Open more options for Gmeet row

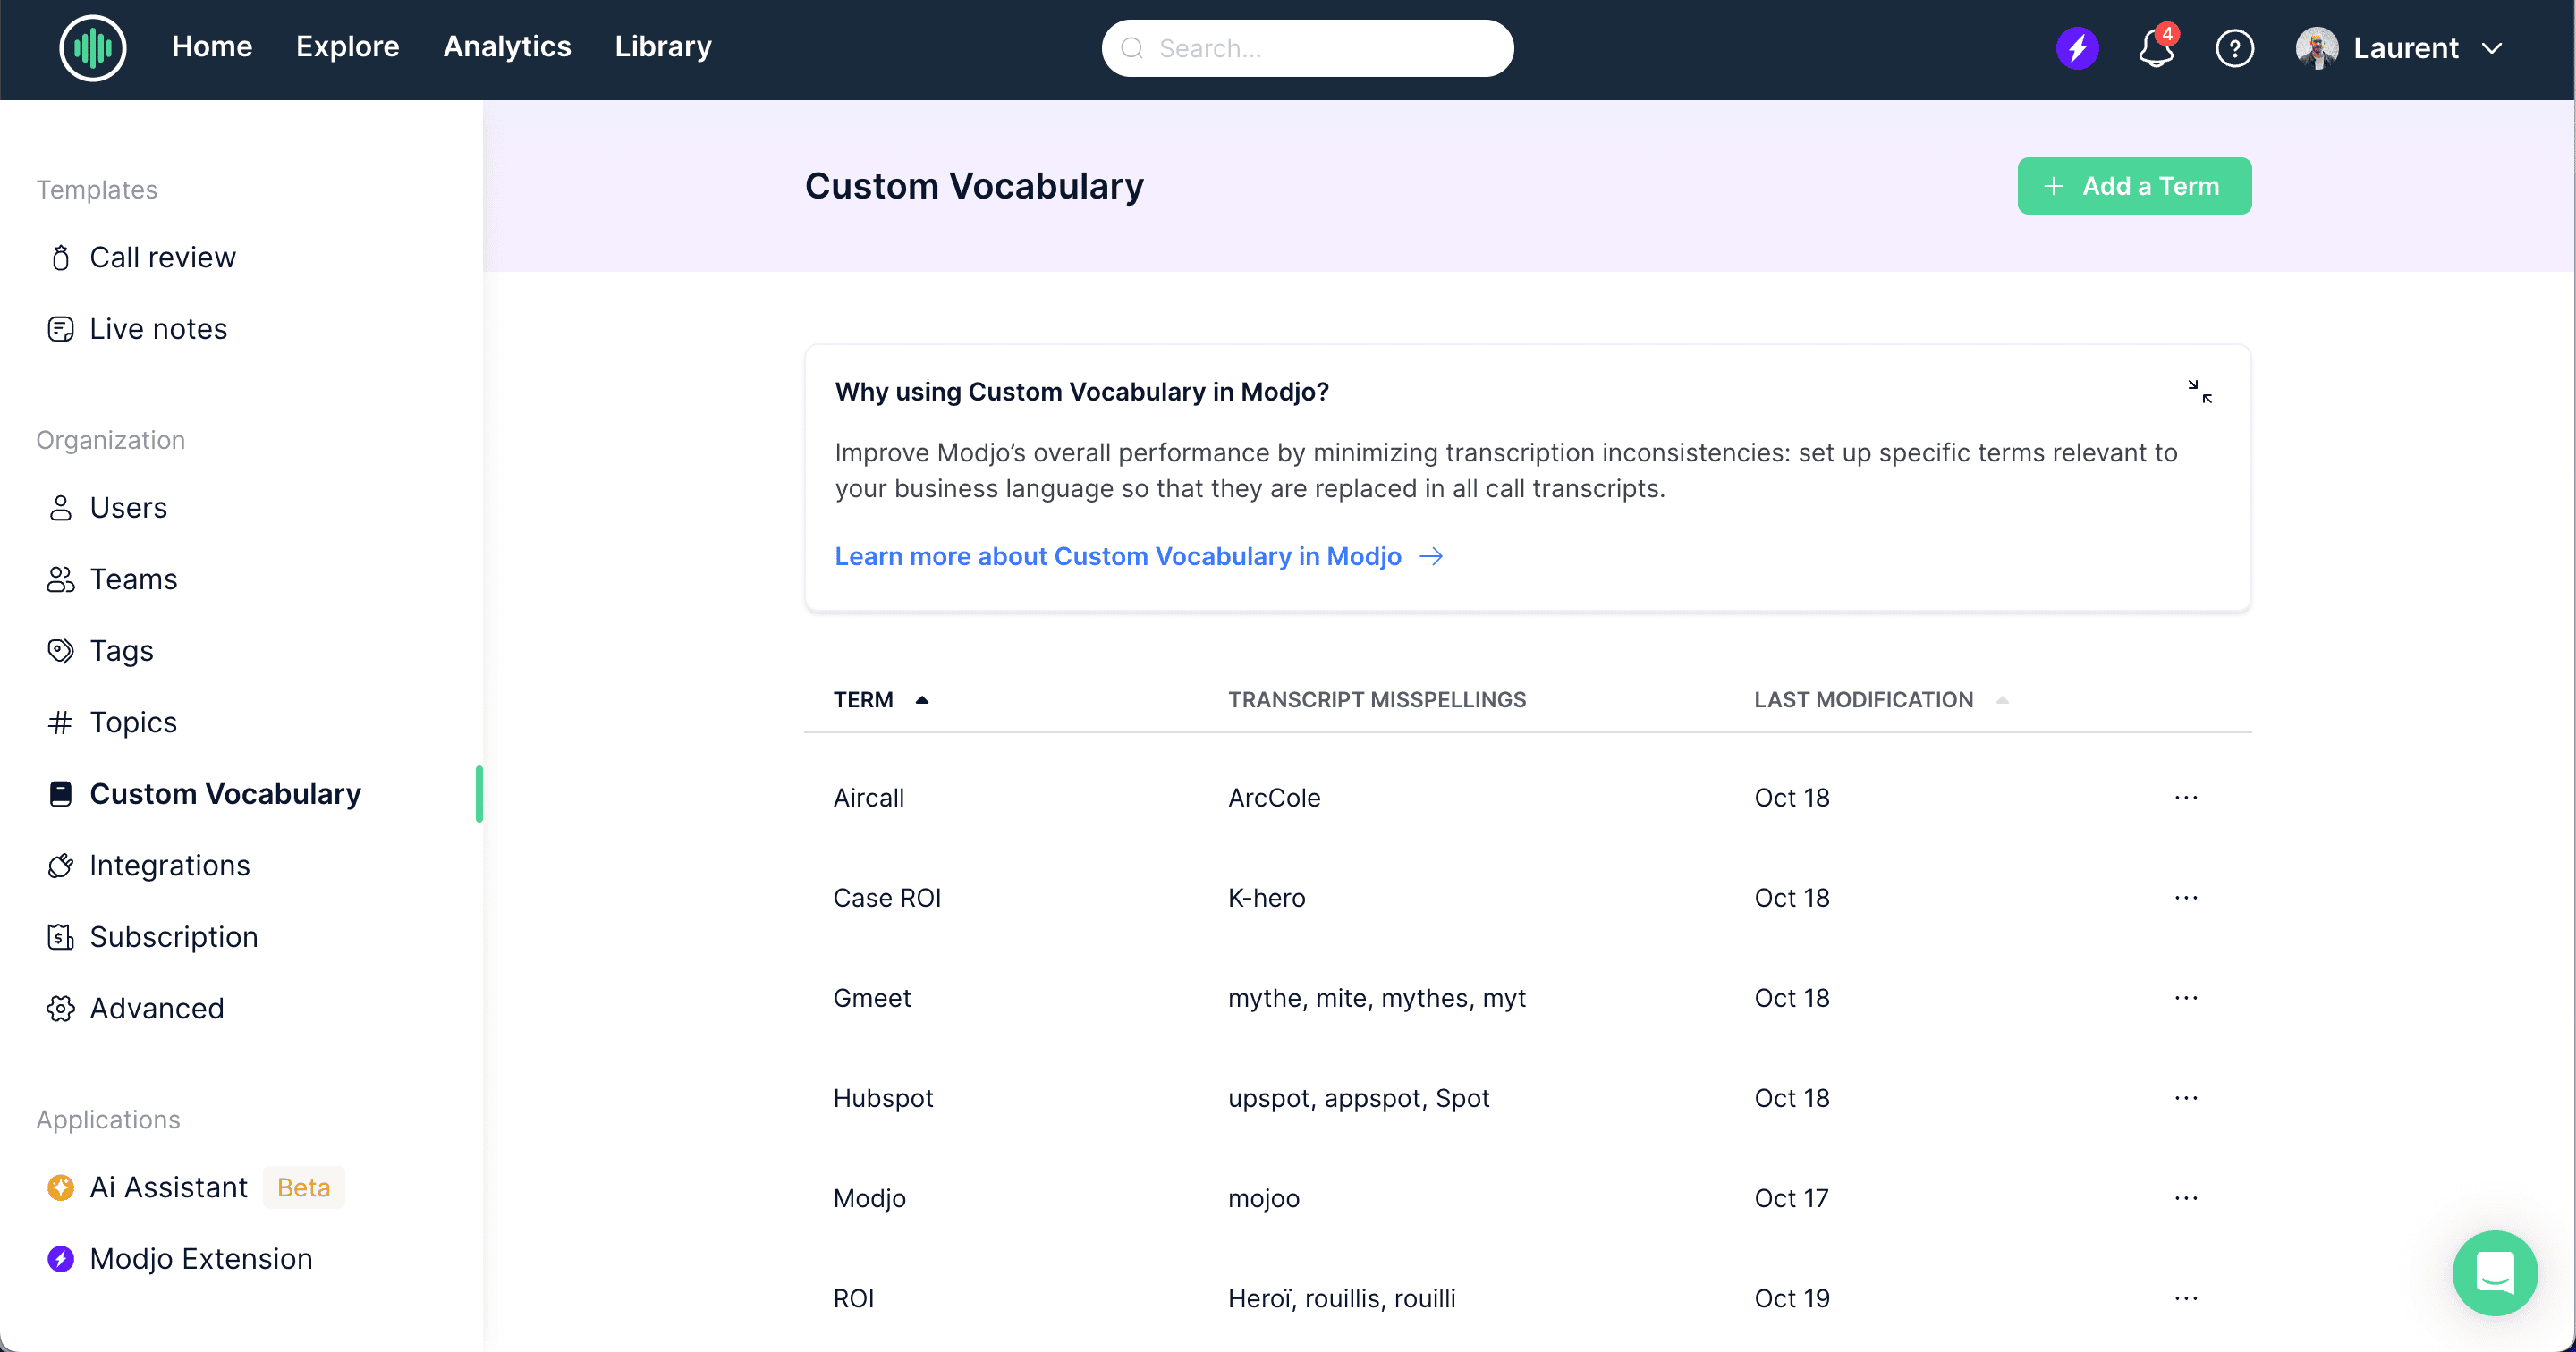2186,998
